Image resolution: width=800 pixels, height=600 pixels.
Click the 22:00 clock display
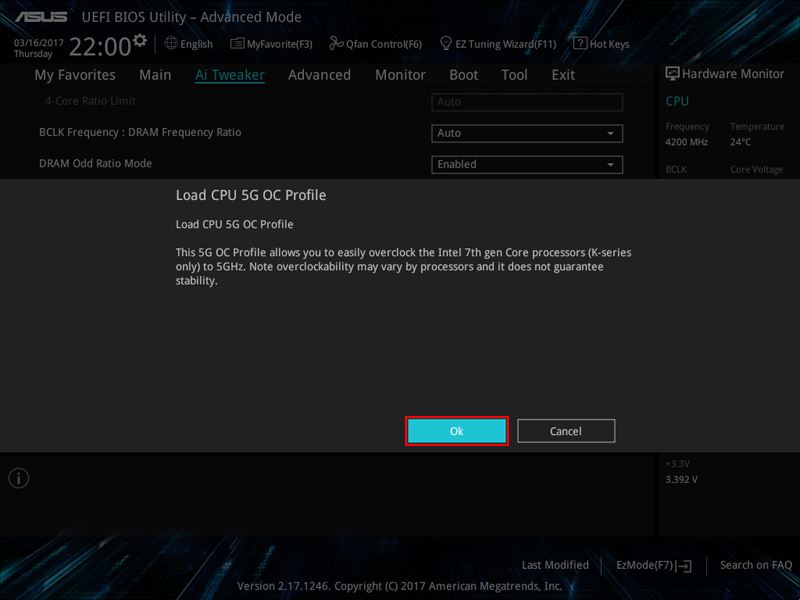pos(100,46)
